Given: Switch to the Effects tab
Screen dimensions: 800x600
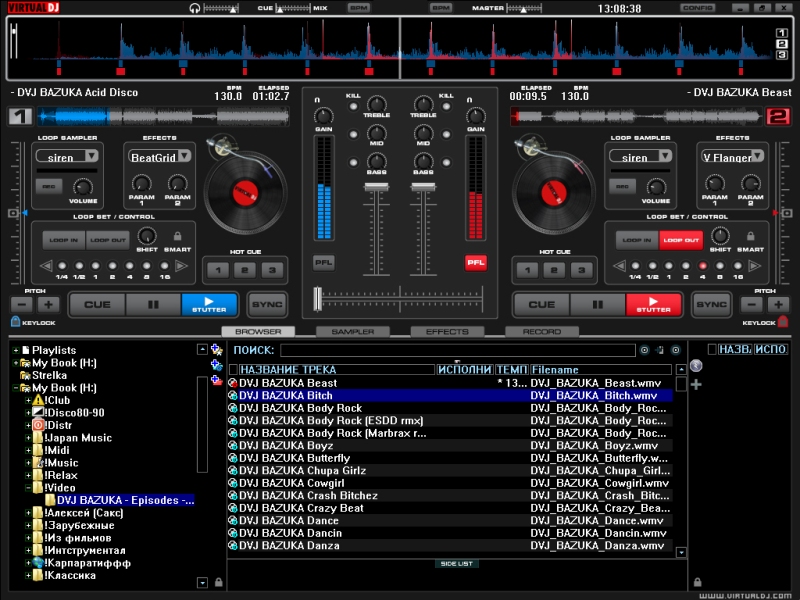Looking at the screenshot, I should 447,332.
